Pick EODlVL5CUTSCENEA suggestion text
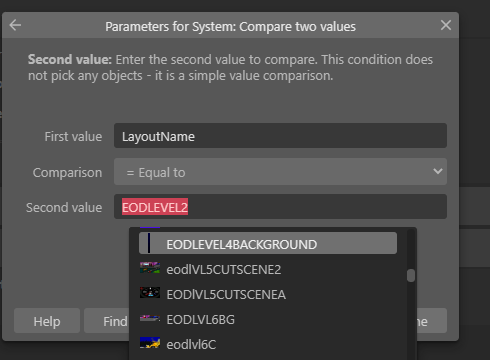 (x=226, y=294)
